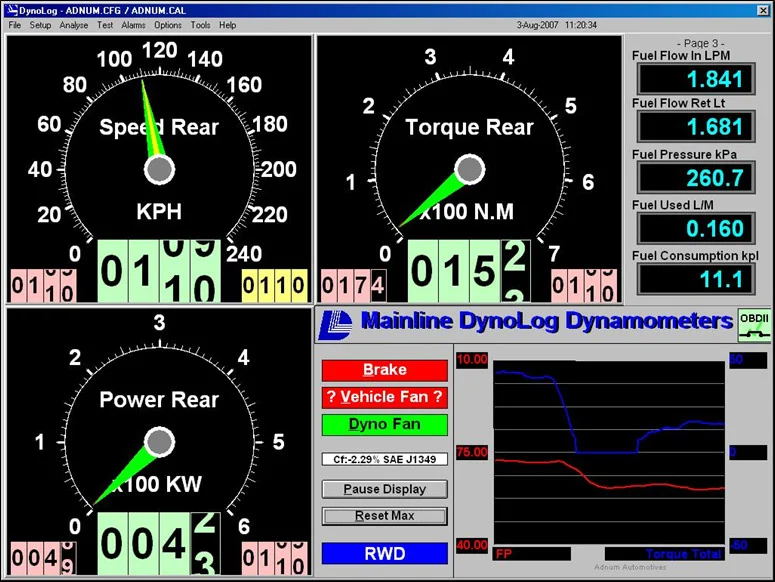Open the Help menu

coord(227,25)
